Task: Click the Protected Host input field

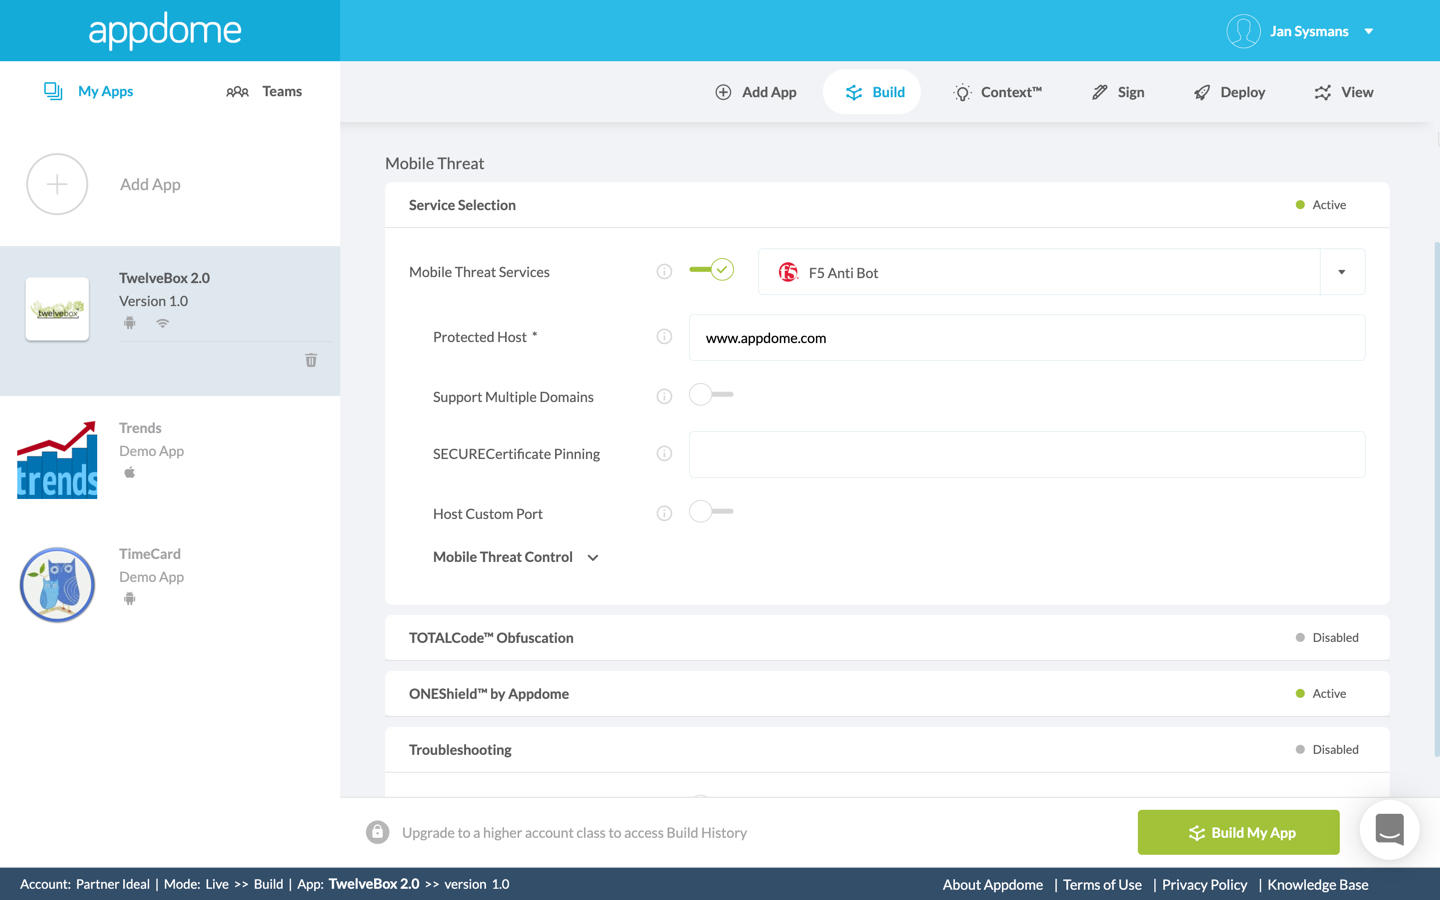Action: [x=1027, y=338]
